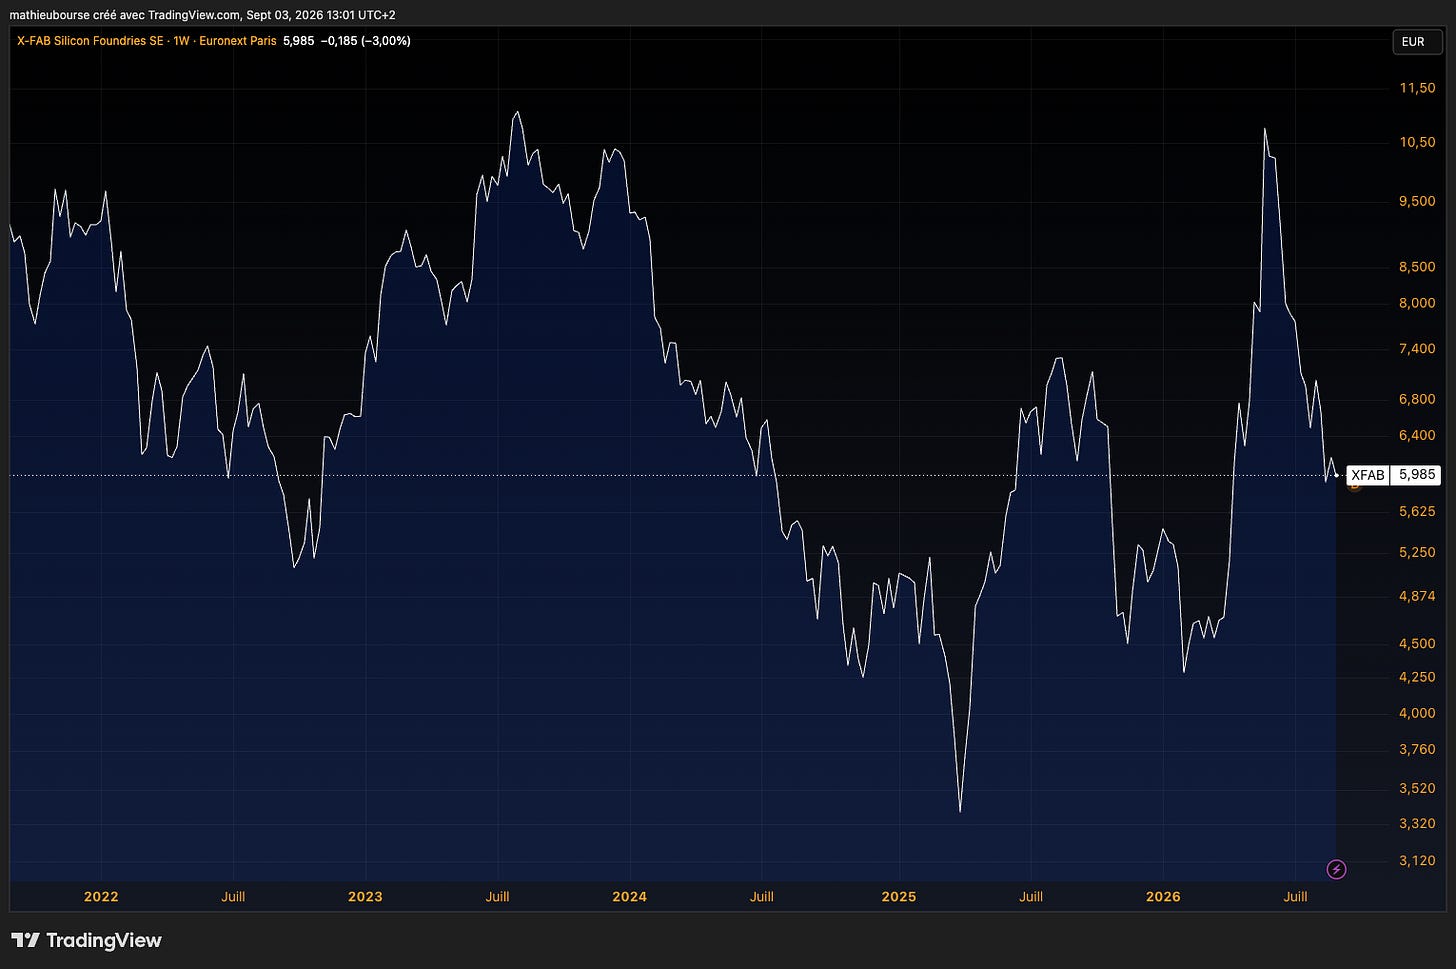Click the purple lightning bolt icon
This screenshot has width=1456, height=969.
(x=1336, y=869)
